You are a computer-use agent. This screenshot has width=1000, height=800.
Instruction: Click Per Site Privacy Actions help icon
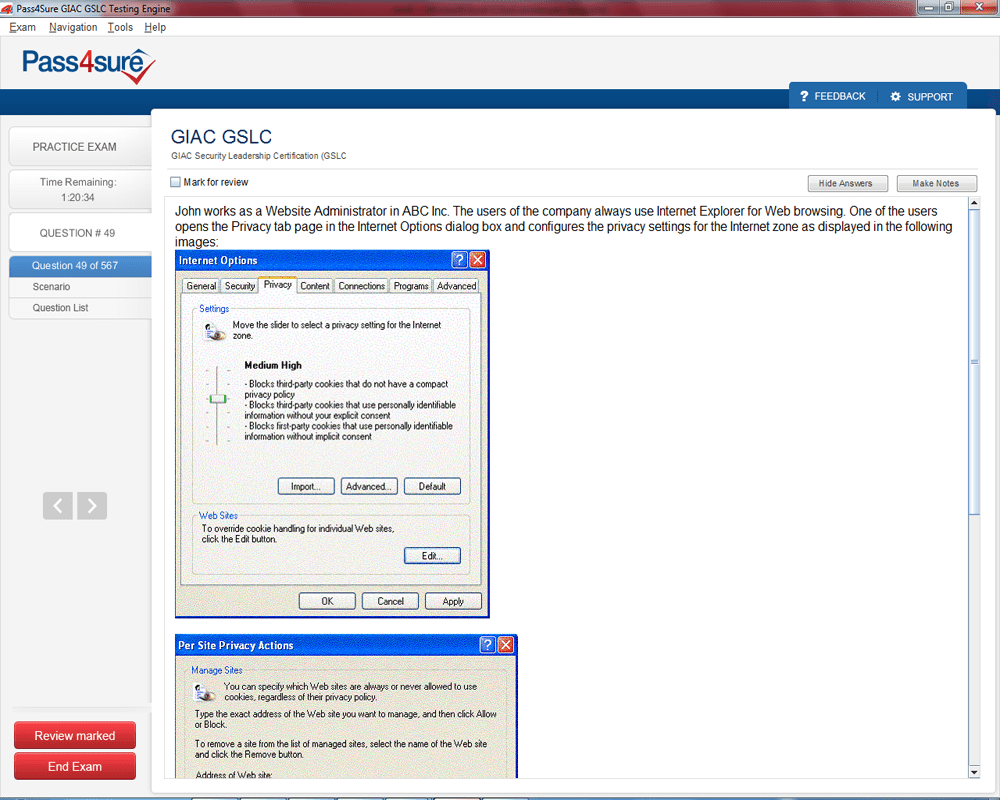click(x=487, y=645)
